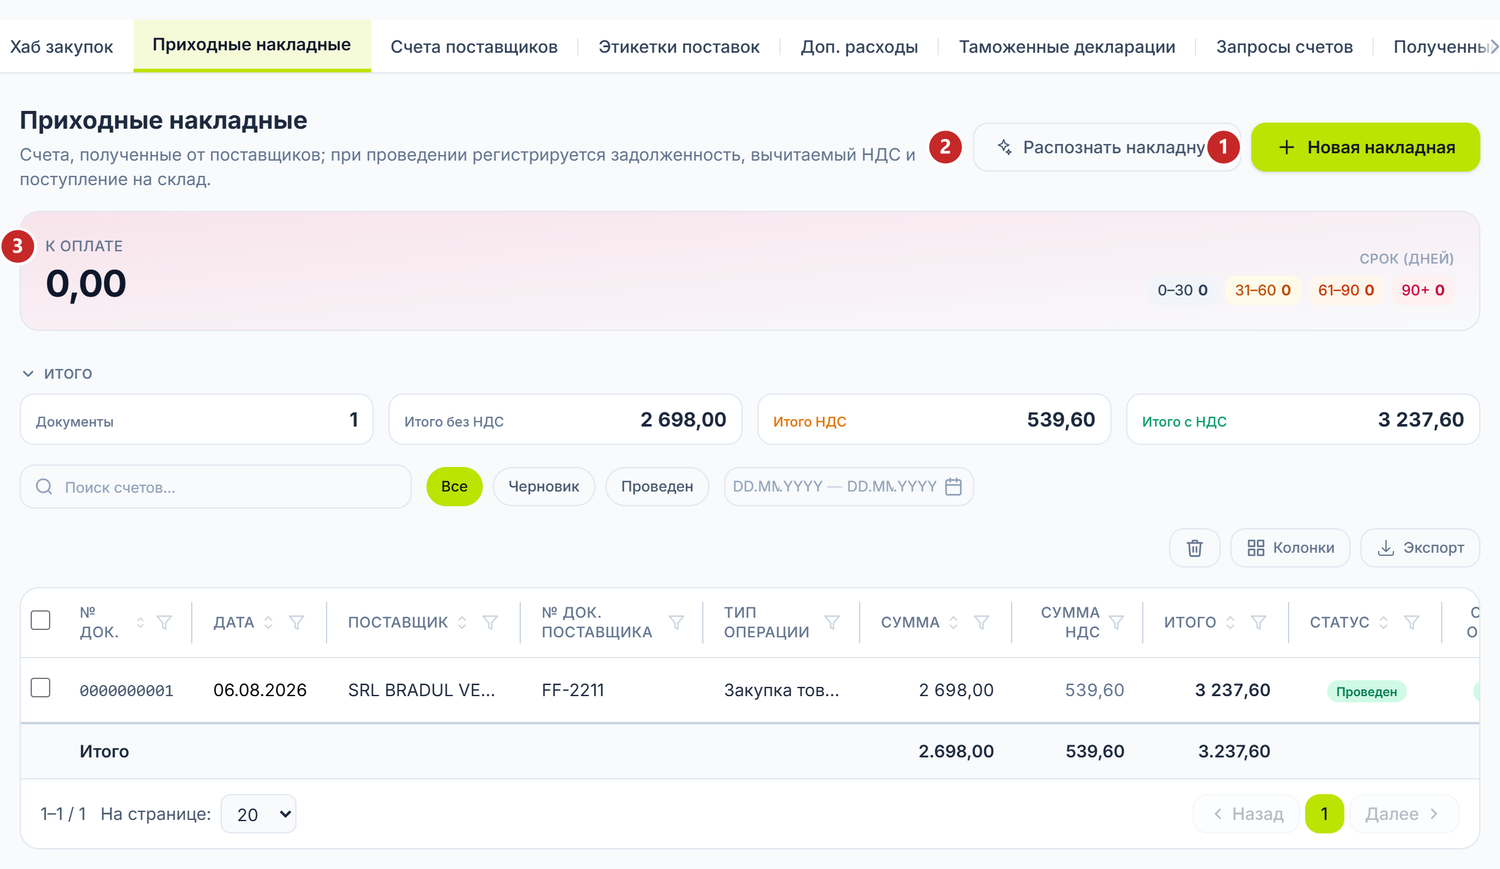1500x869 pixels.
Task: Click the 0–30 aging bucket
Action: [x=1182, y=290]
